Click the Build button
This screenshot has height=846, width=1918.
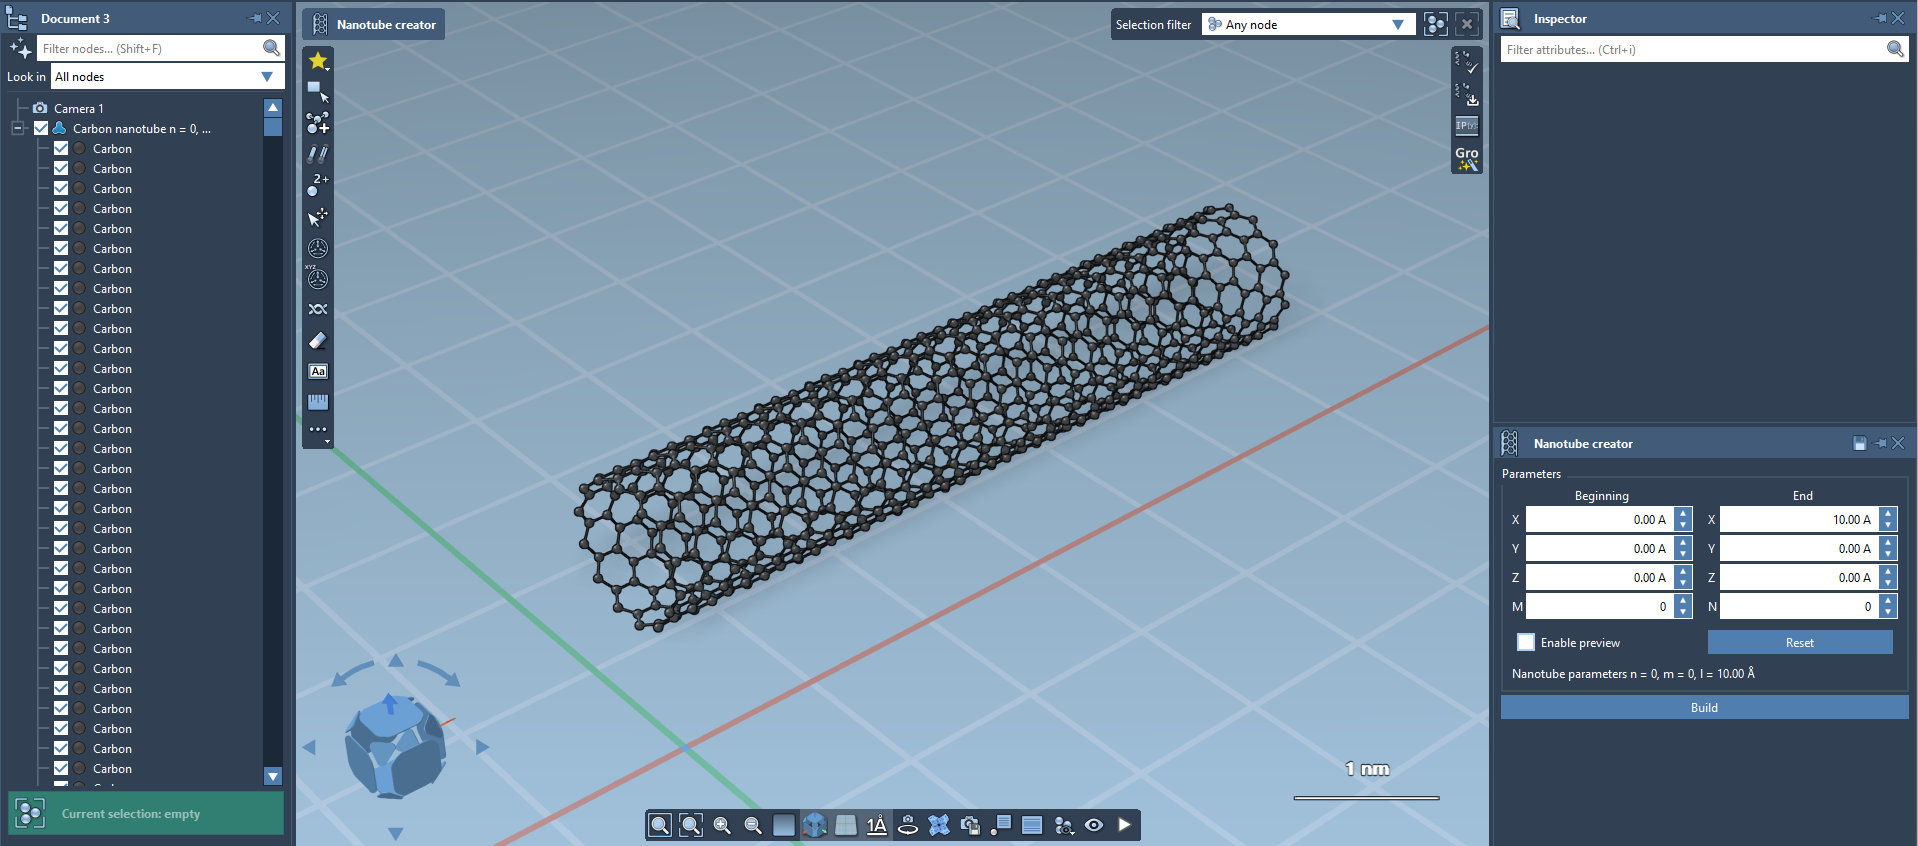pyautogui.click(x=1704, y=708)
